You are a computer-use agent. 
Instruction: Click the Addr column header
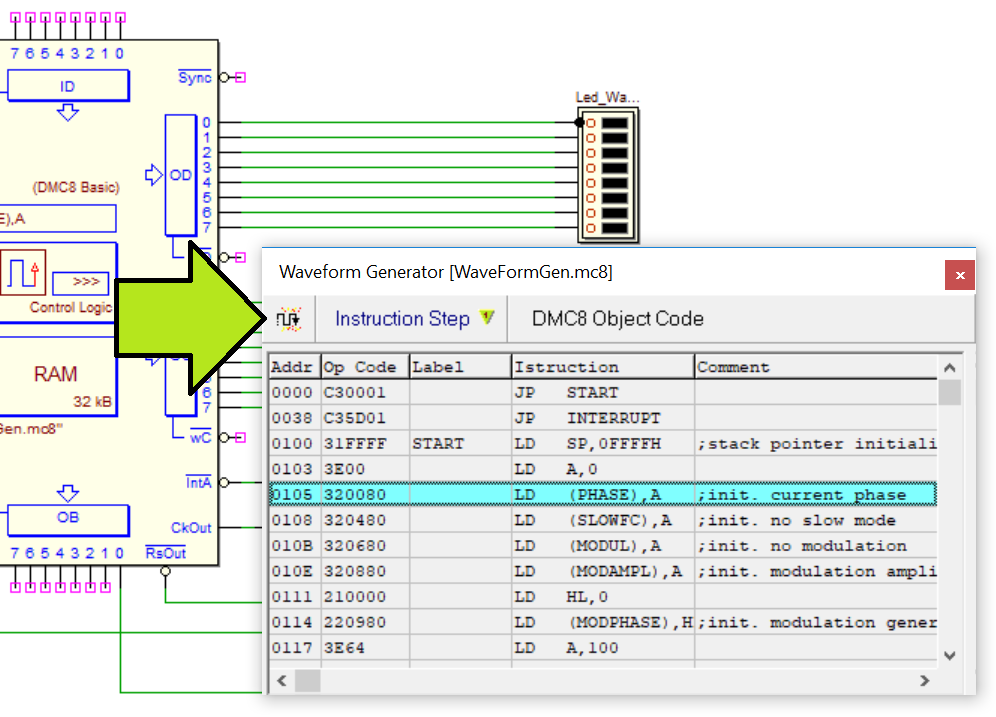coord(295,367)
